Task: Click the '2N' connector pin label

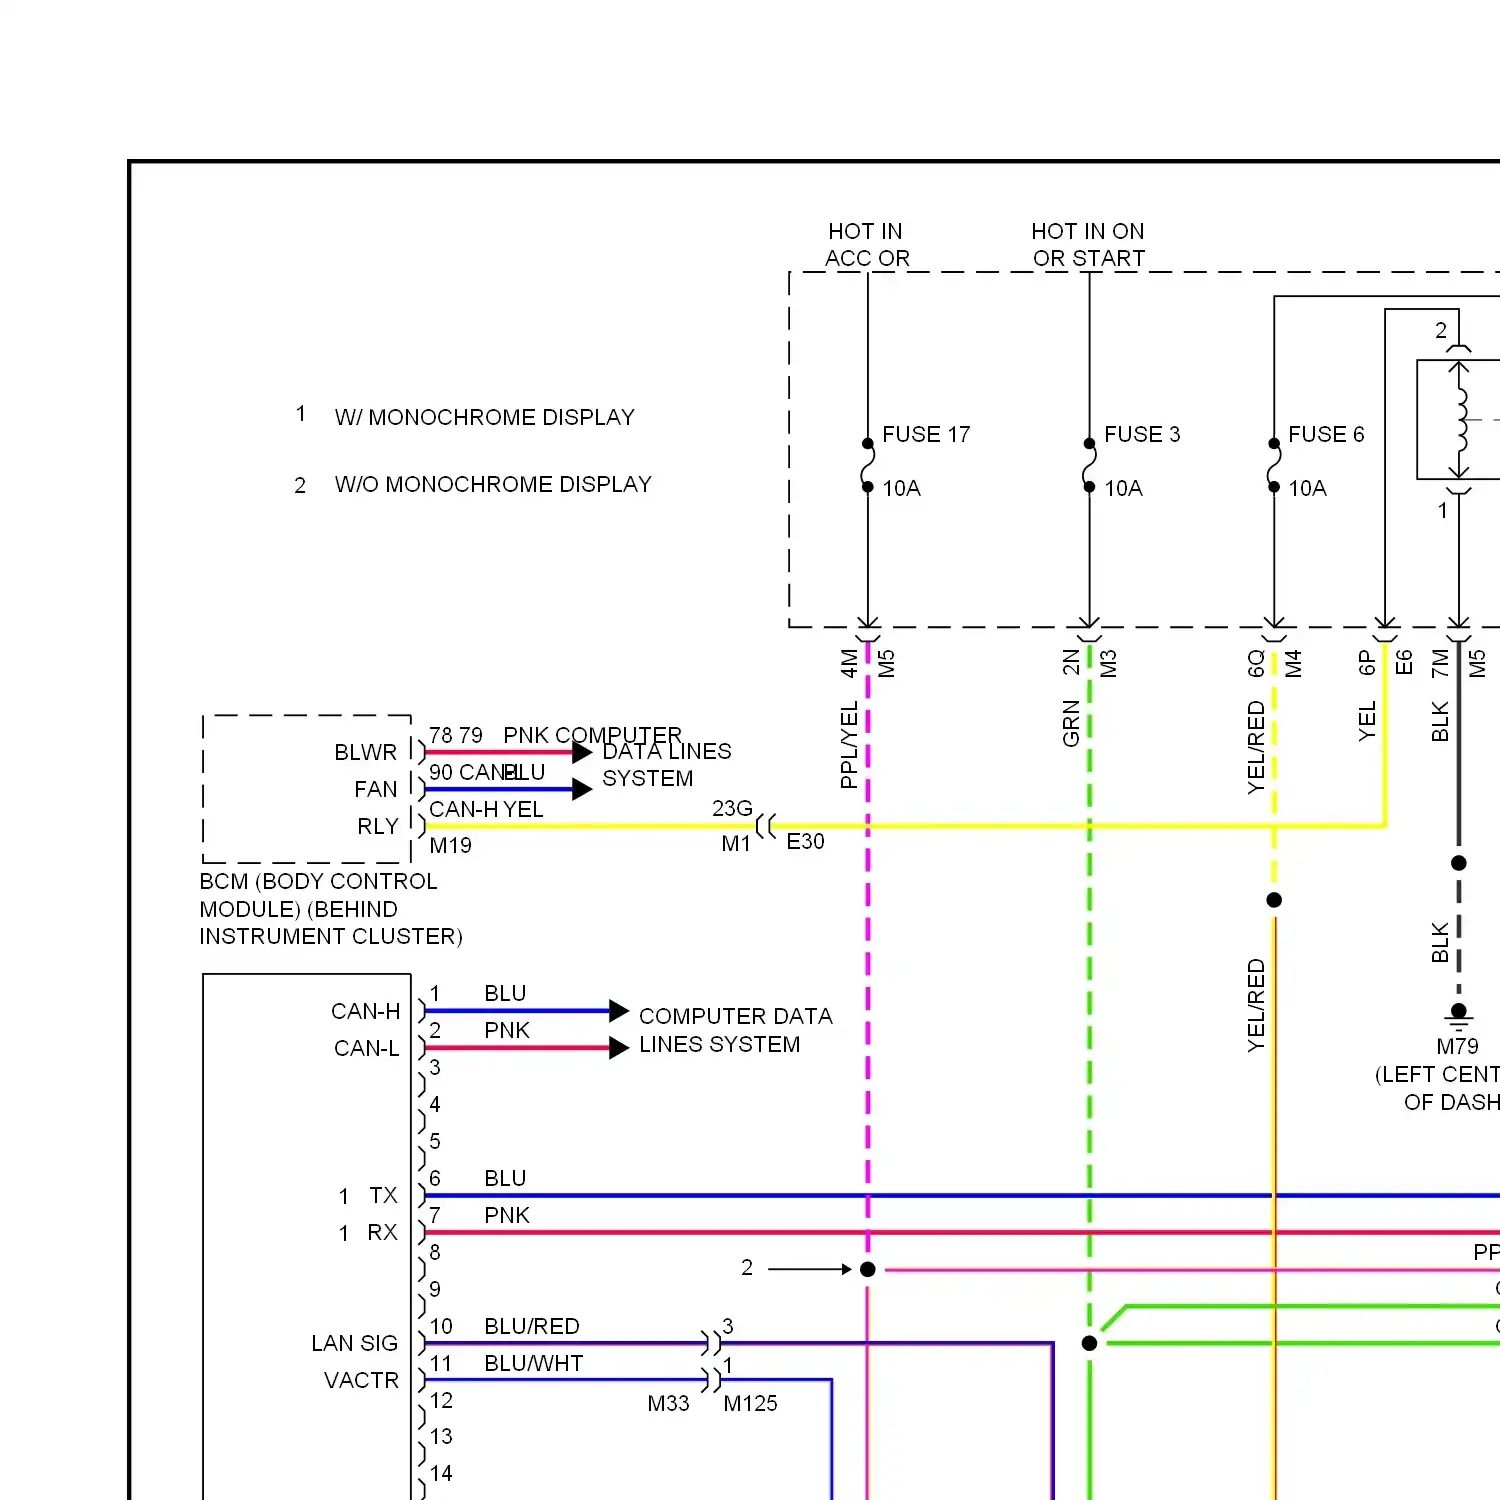Action: pyautogui.click(x=1071, y=663)
